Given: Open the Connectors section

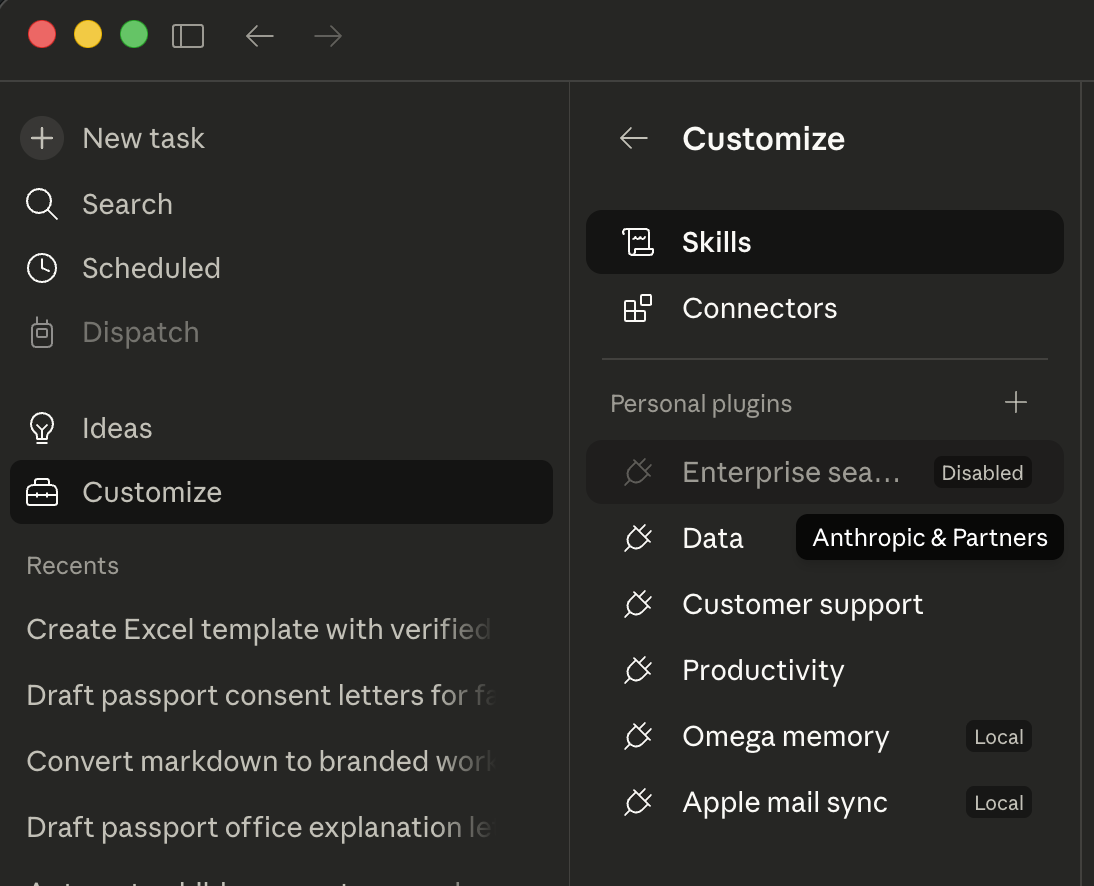Looking at the screenshot, I should (825, 308).
